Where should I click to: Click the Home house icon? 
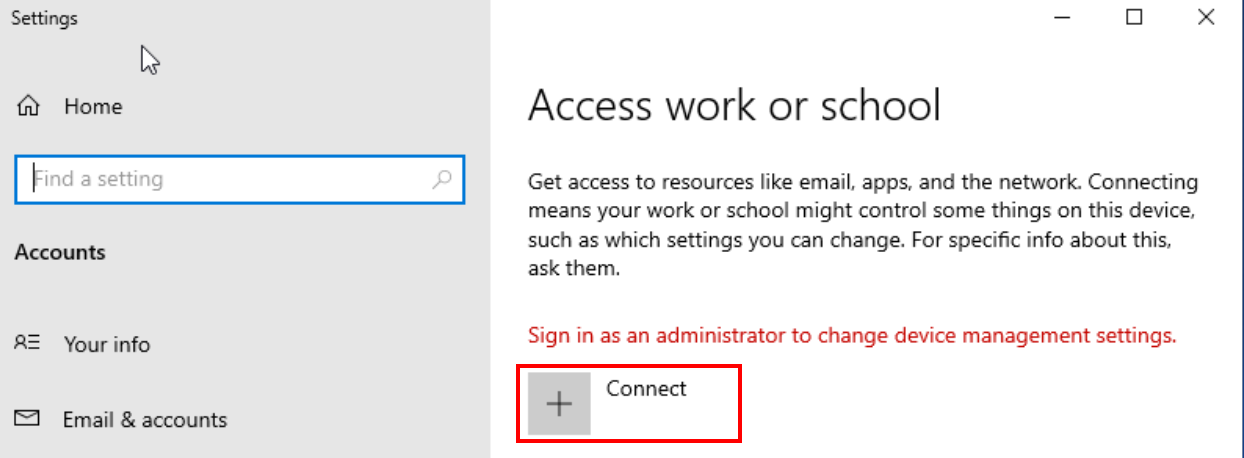28,106
